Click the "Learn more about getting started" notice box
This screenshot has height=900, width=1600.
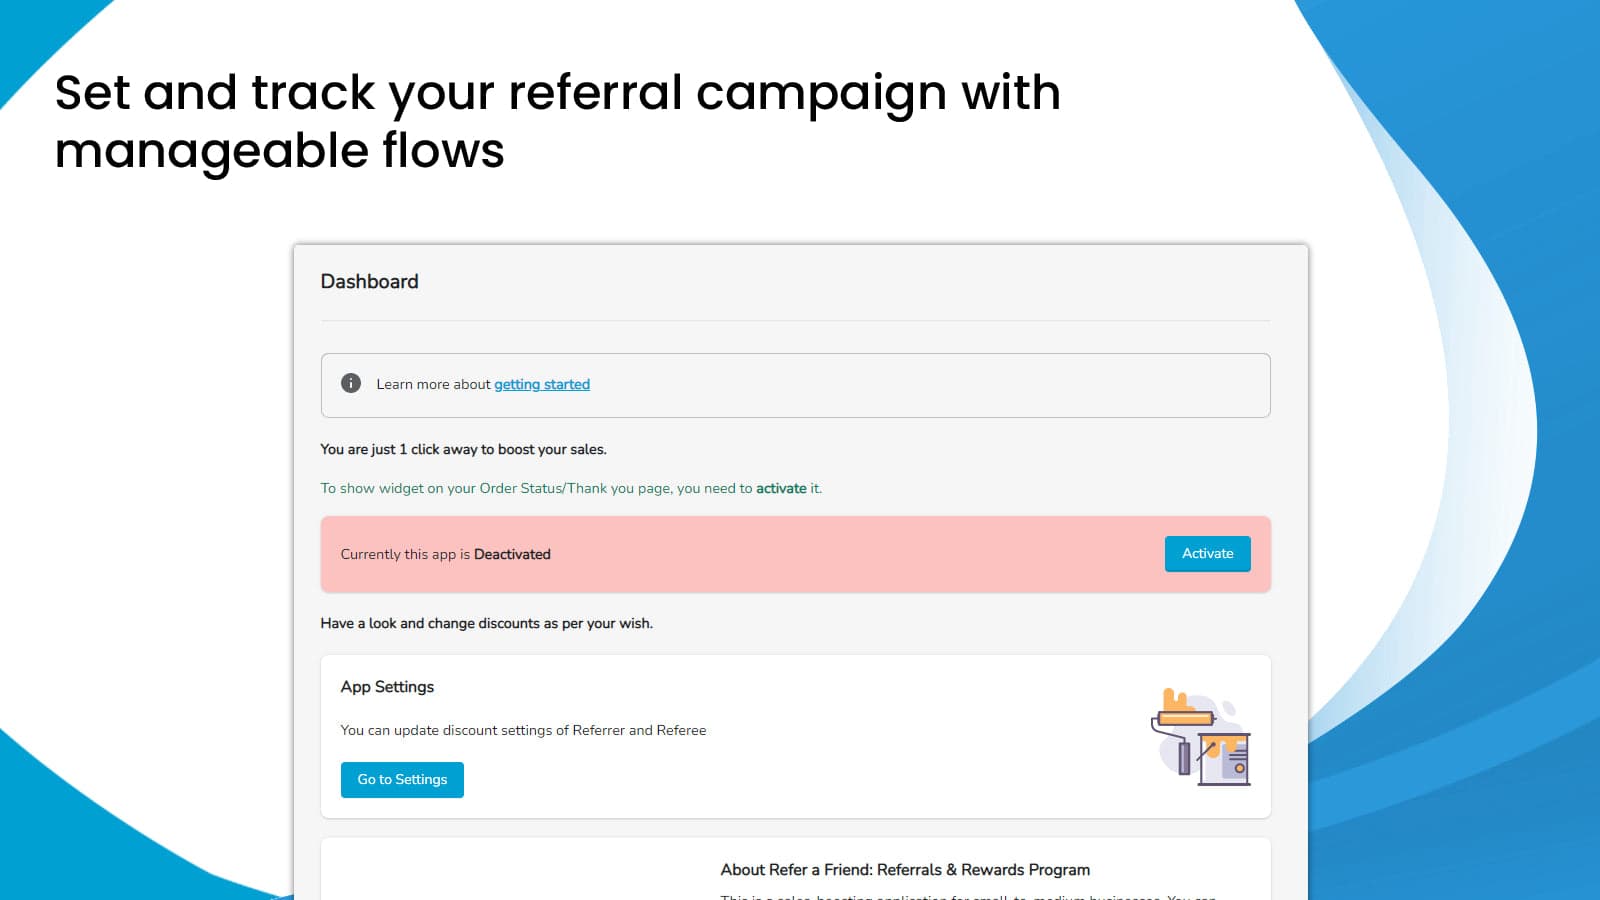click(795, 384)
